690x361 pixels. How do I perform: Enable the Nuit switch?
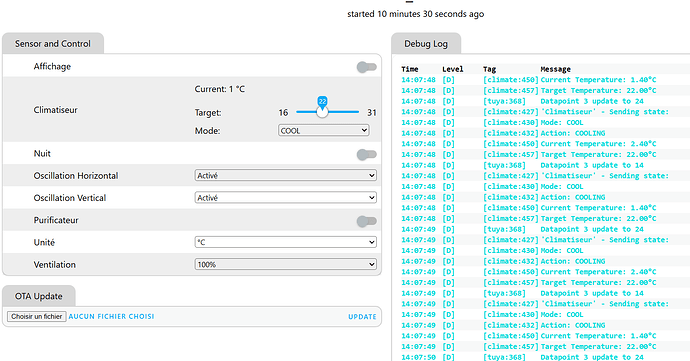pyautogui.click(x=367, y=154)
